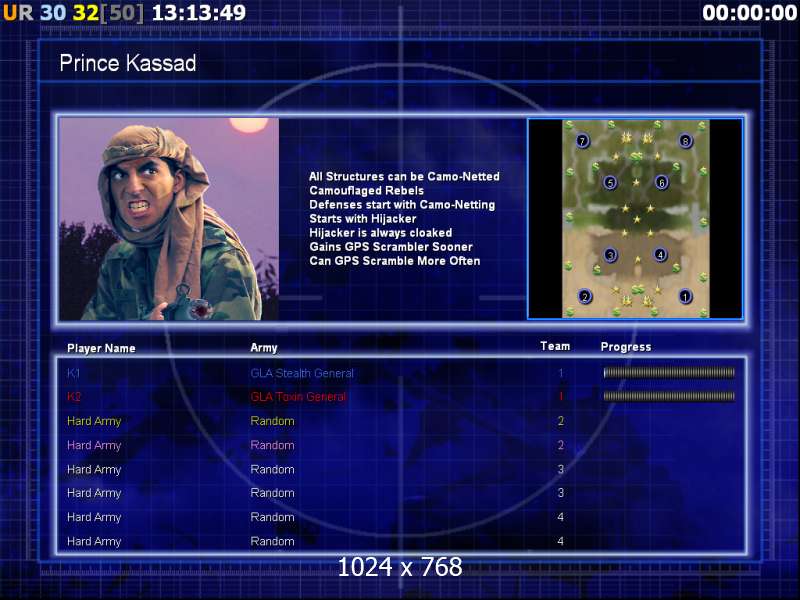Click the 'Starts with Hijacker' line
The image size is (800, 600).
(363, 219)
